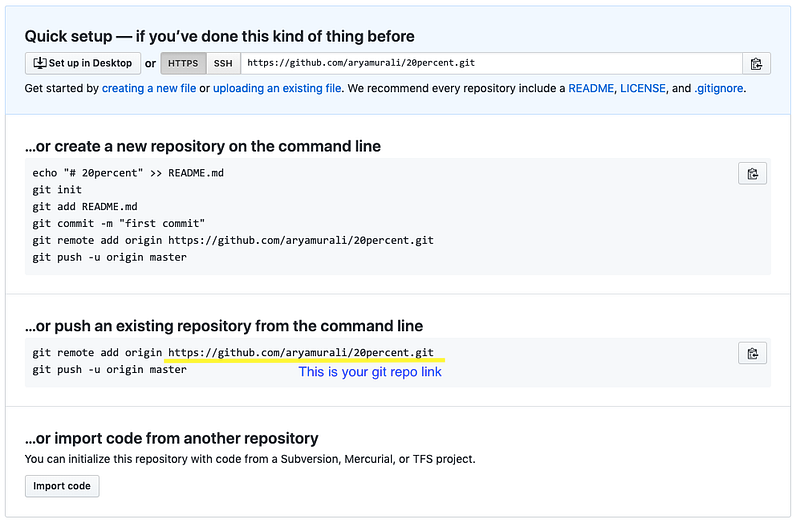Click the 'git init' command line
Image resolution: width=800 pixels, height=527 pixels.
tap(57, 190)
